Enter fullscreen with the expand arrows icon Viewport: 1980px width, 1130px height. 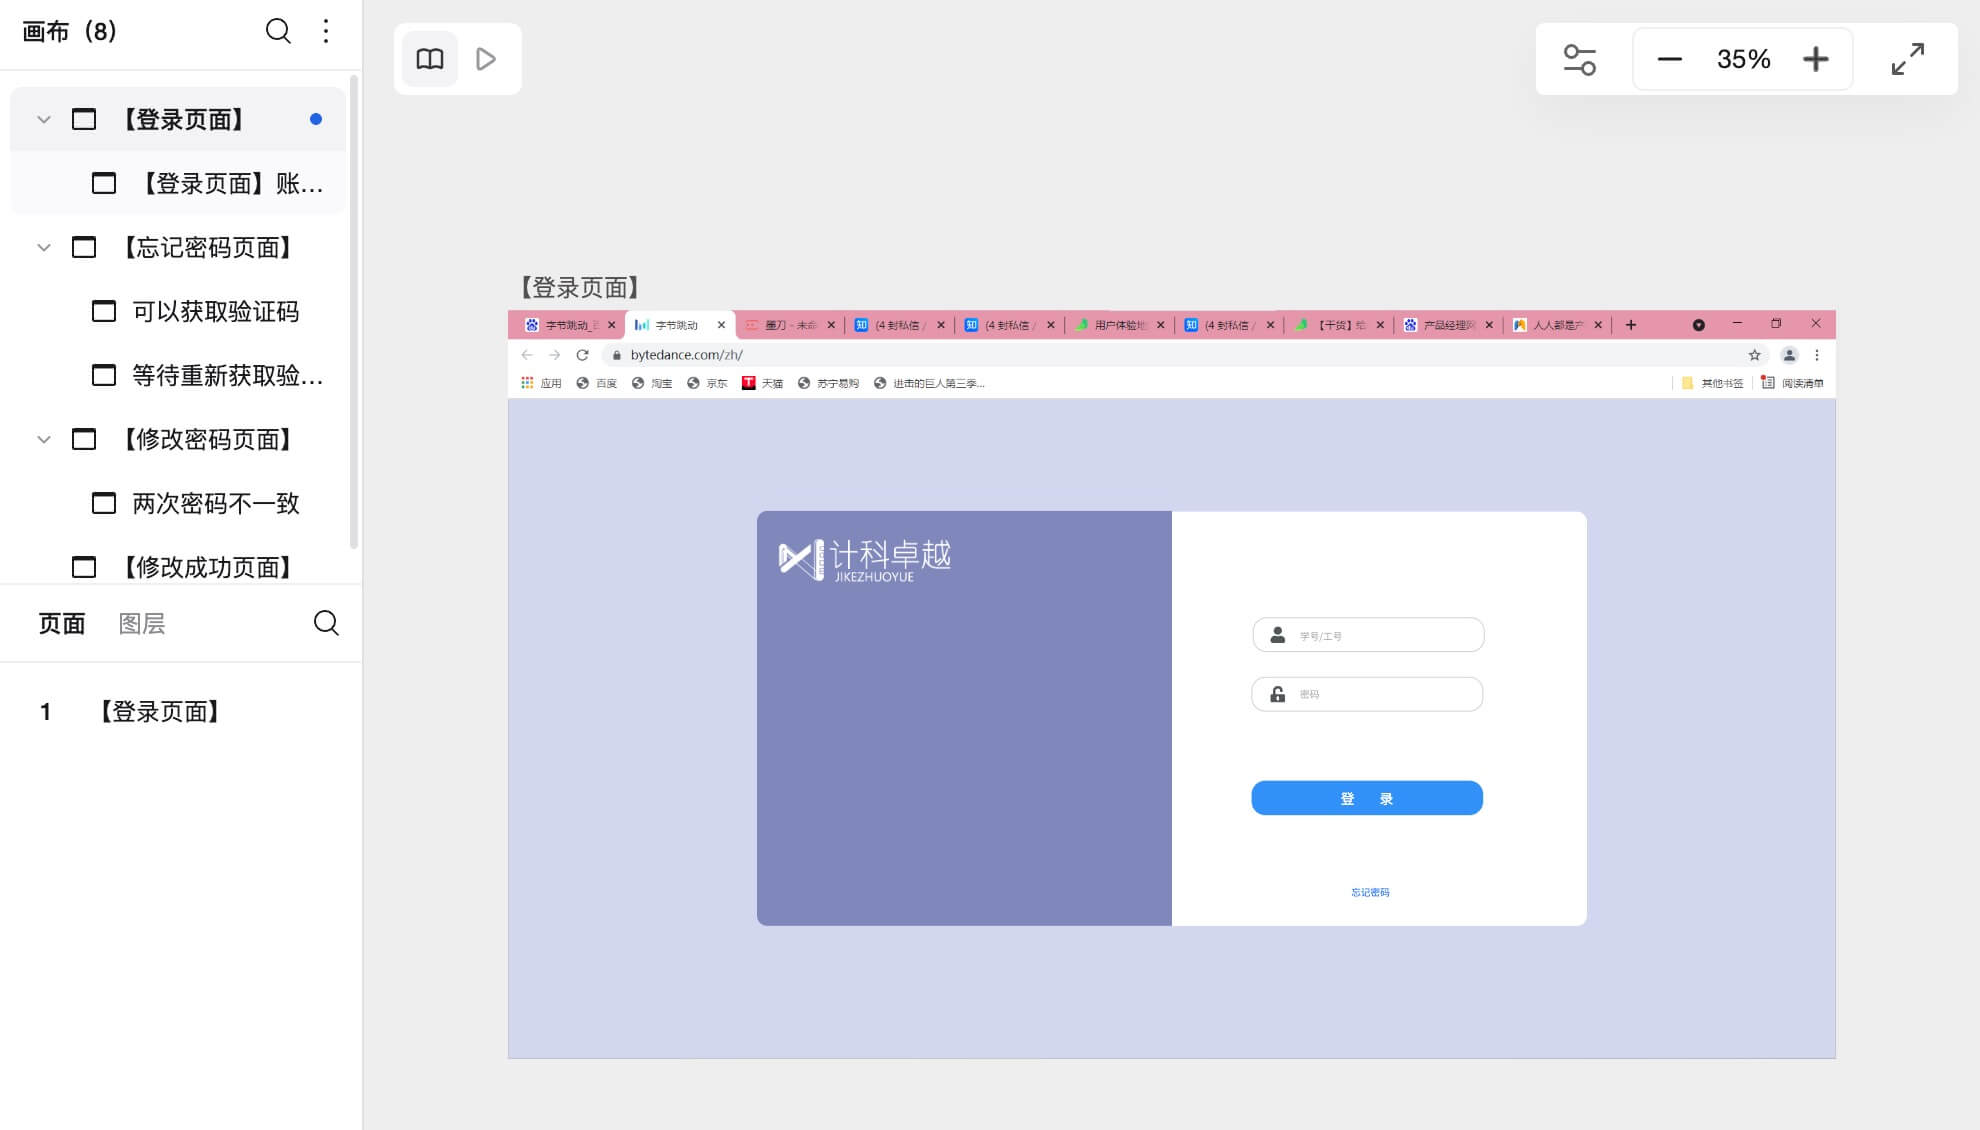tap(1908, 58)
